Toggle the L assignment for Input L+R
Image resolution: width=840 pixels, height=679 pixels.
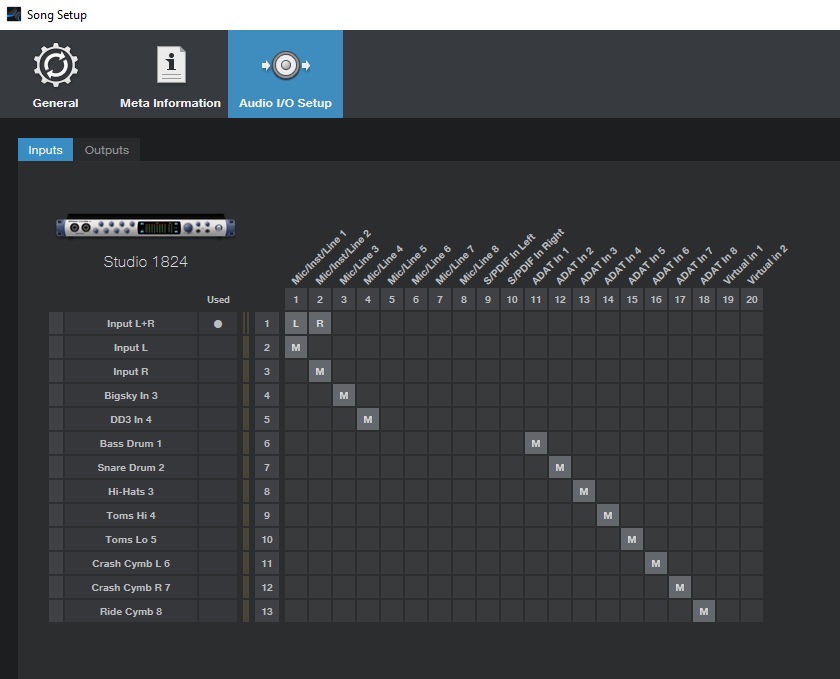(x=296, y=323)
